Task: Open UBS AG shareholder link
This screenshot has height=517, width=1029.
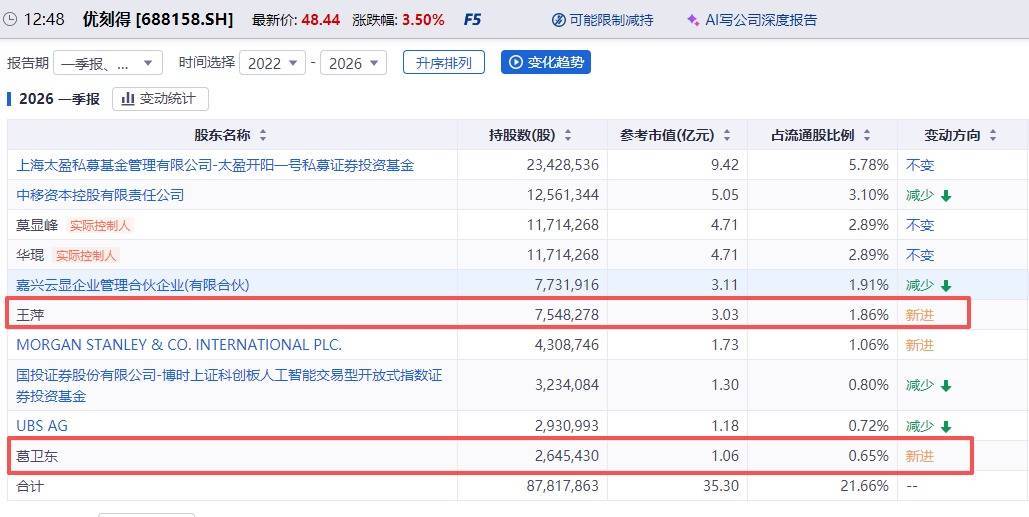Action: pos(42,426)
